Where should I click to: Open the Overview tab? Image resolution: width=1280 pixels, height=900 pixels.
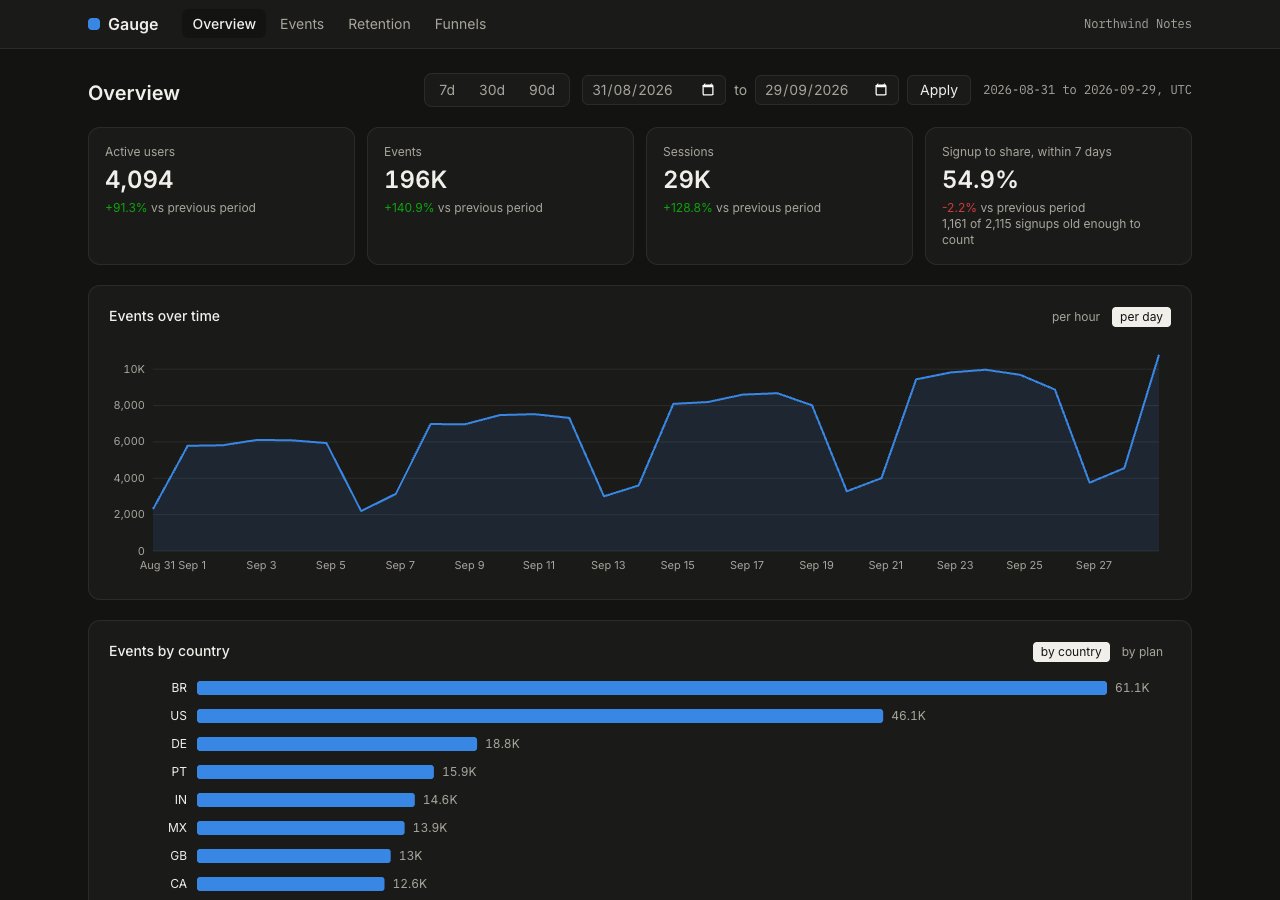pyautogui.click(x=224, y=24)
